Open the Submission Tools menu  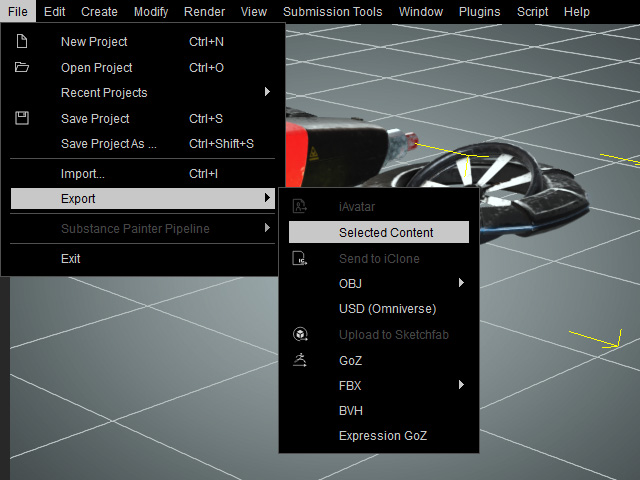(332, 12)
